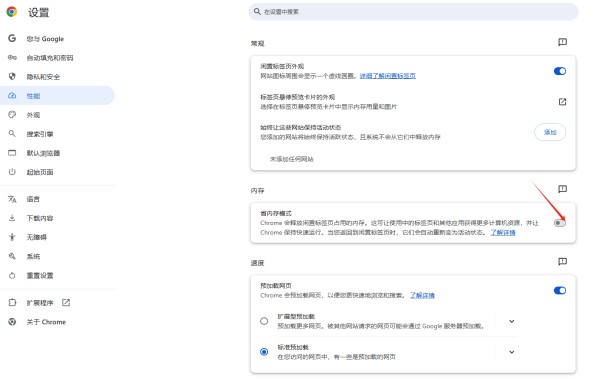
Task: Send feedback for the 速度 section
Action: (562, 261)
